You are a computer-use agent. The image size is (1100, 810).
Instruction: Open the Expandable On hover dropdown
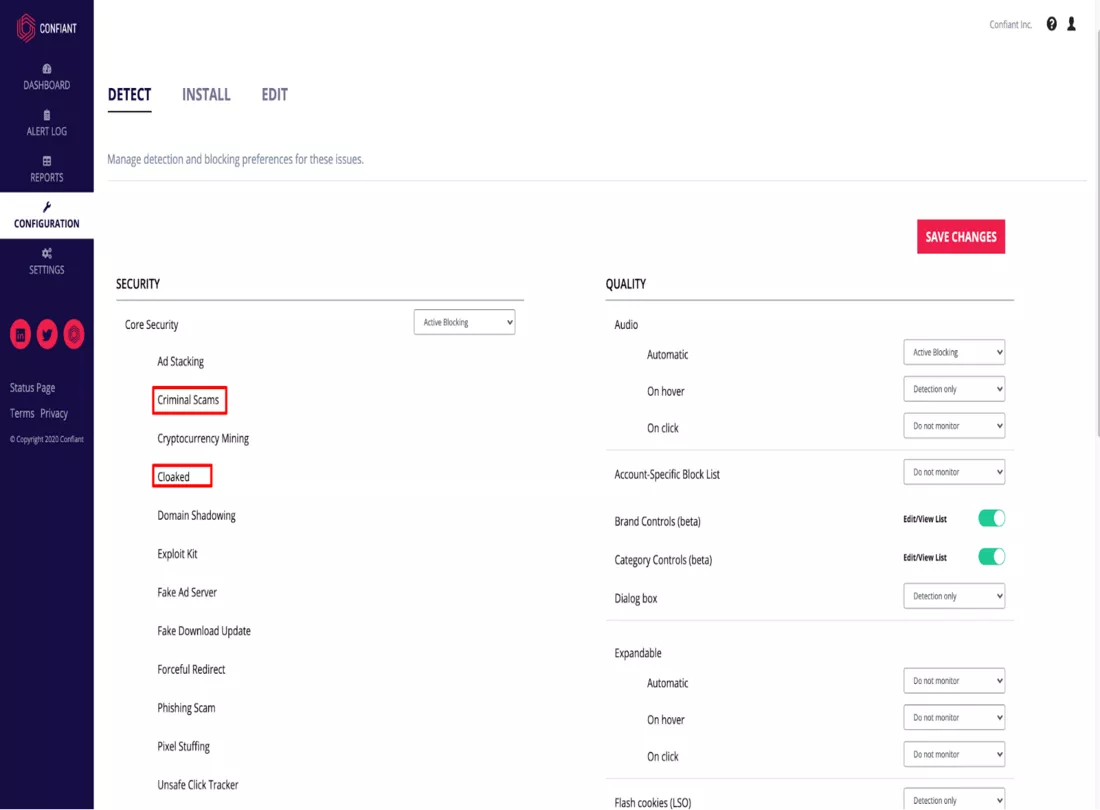(954, 717)
